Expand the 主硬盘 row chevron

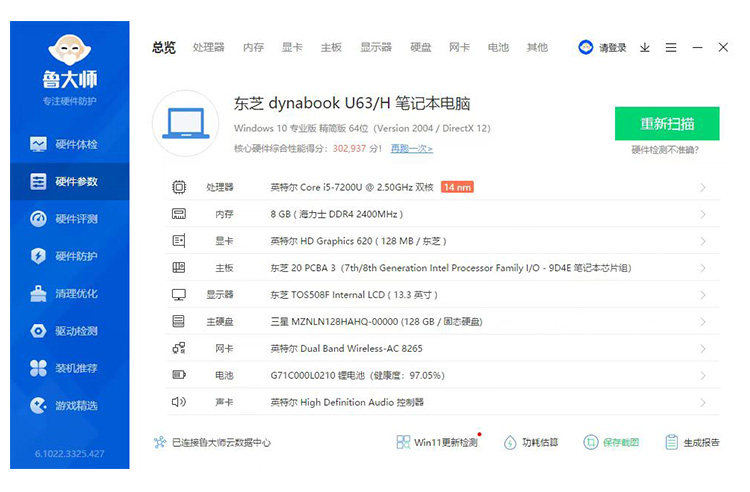703,322
